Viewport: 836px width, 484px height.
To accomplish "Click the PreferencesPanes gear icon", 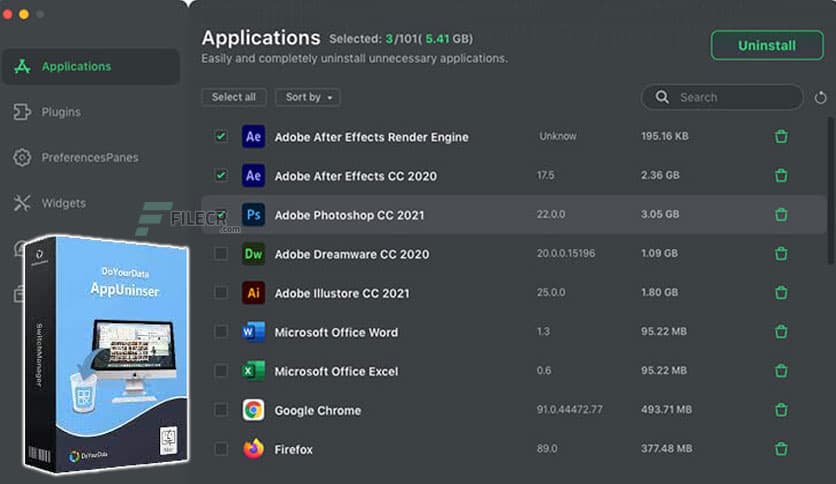I will tap(22, 157).
